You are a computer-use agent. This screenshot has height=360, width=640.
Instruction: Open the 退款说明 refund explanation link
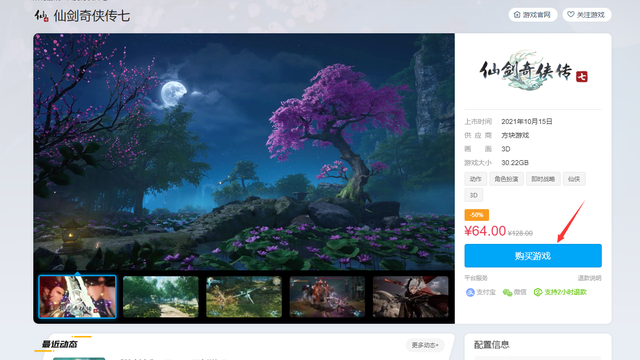[589, 278]
